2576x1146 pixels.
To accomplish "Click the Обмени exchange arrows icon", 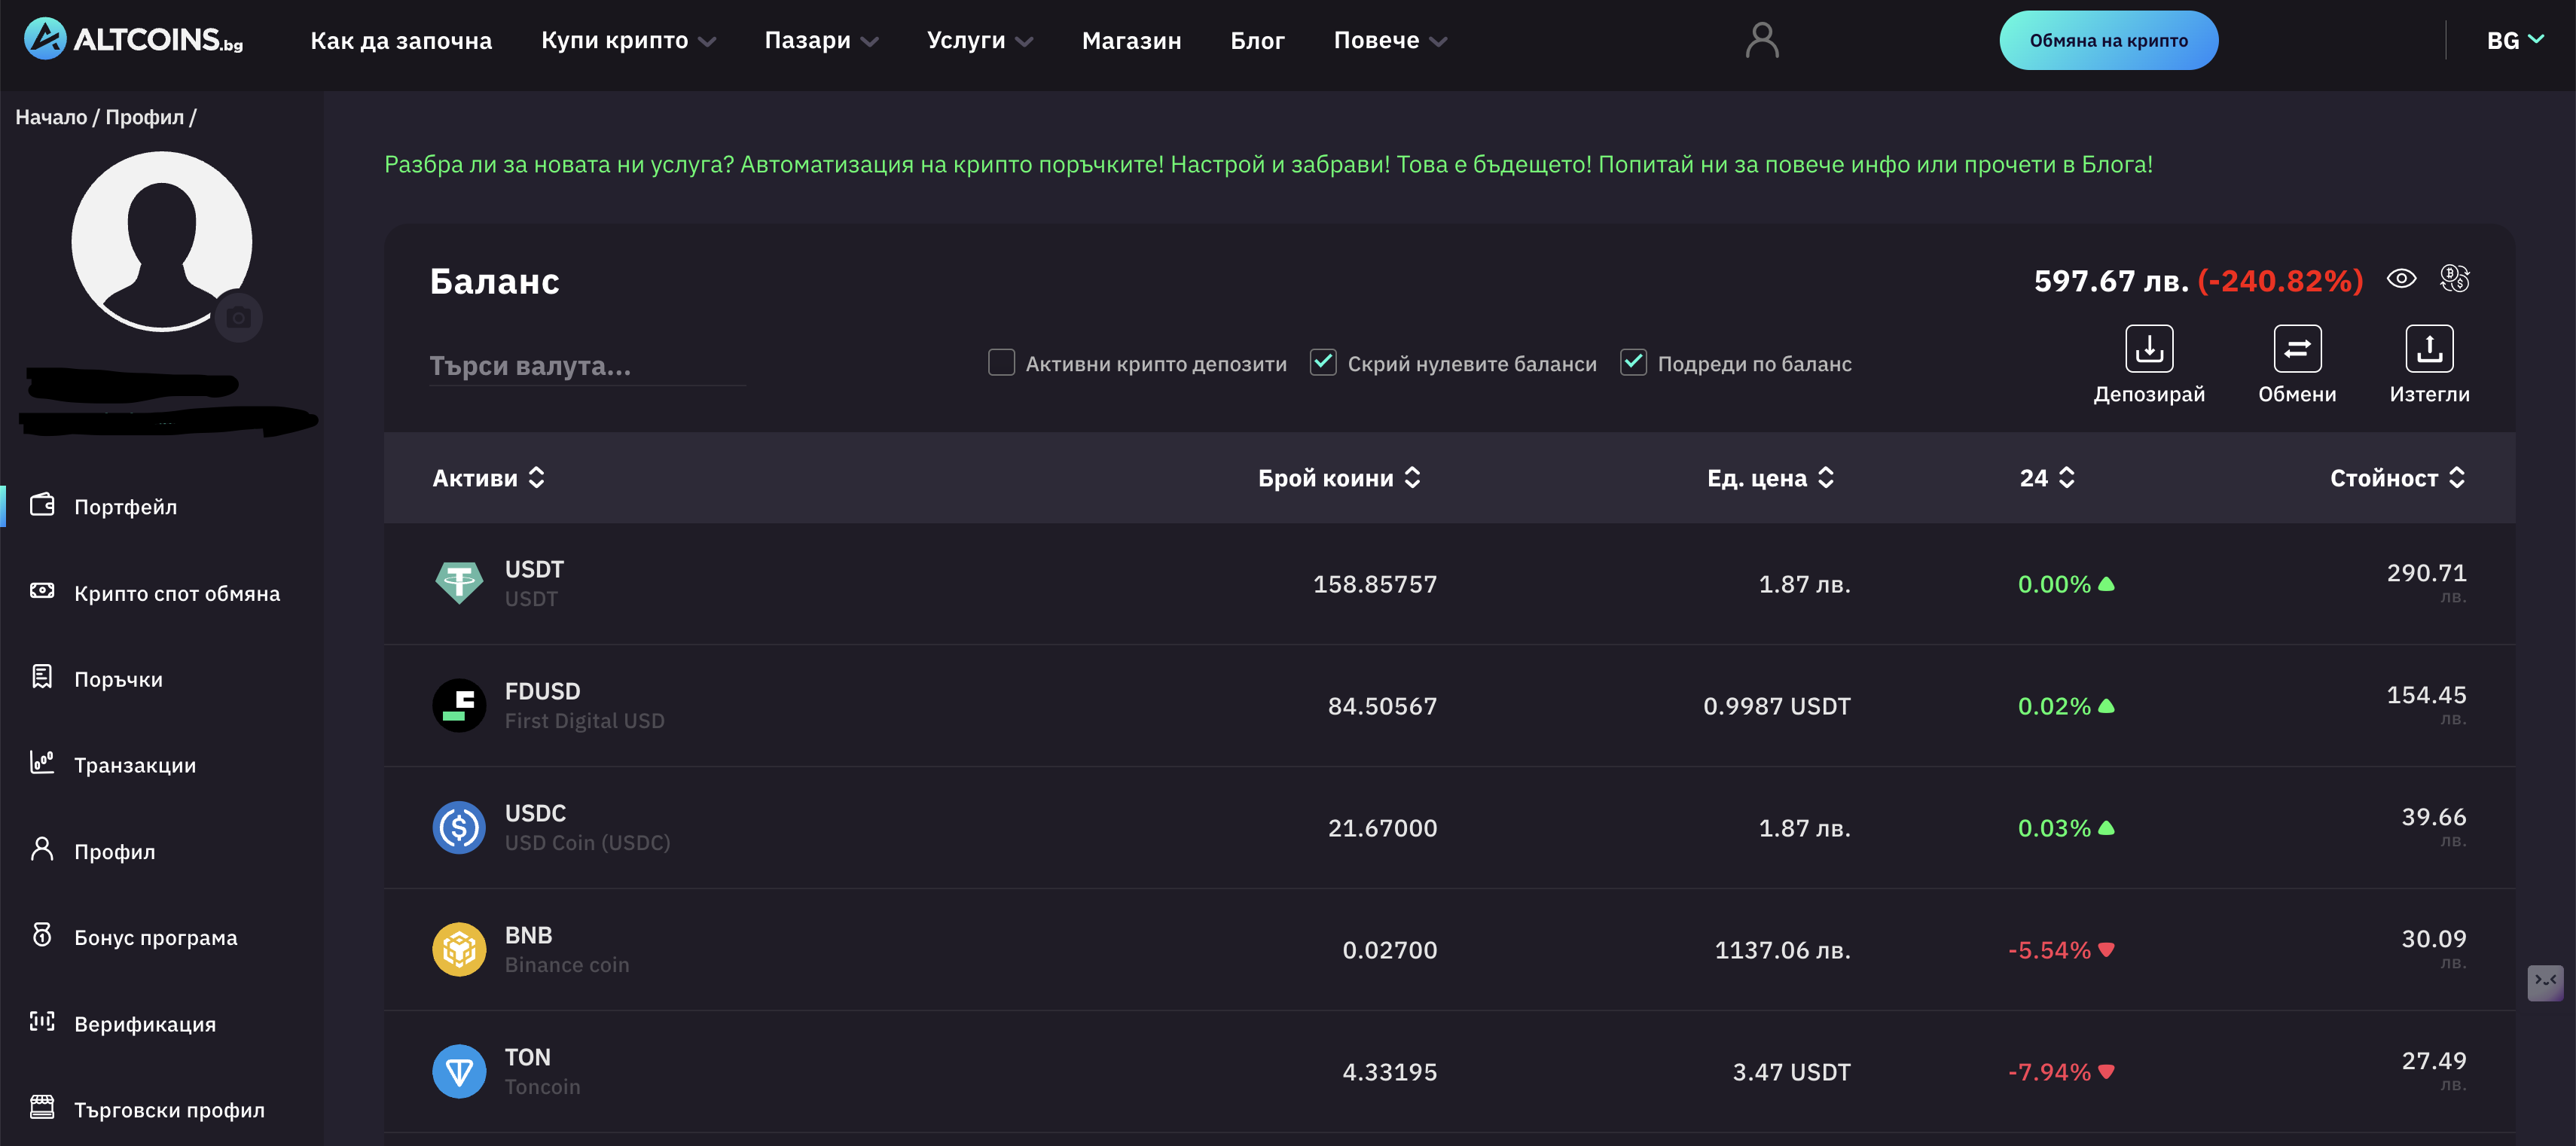I will coord(2297,349).
